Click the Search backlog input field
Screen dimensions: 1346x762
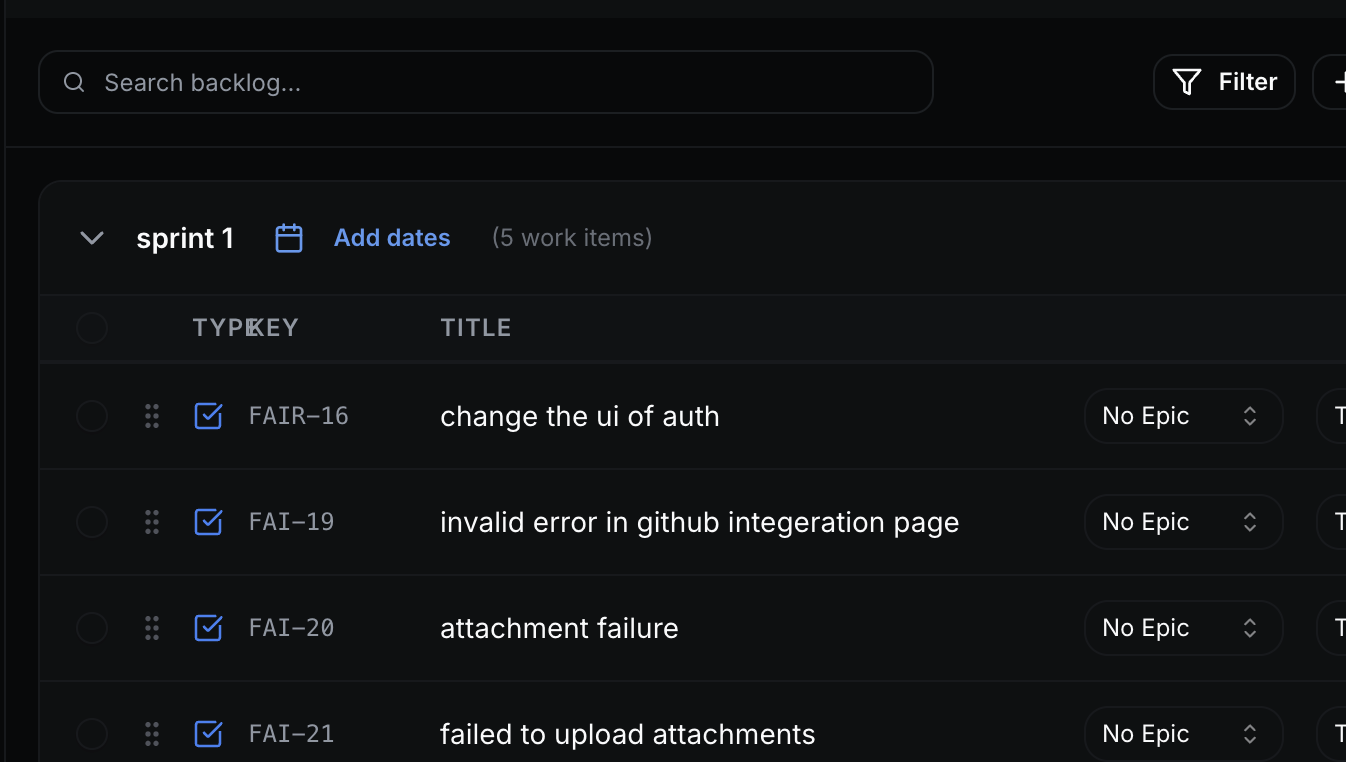[486, 82]
